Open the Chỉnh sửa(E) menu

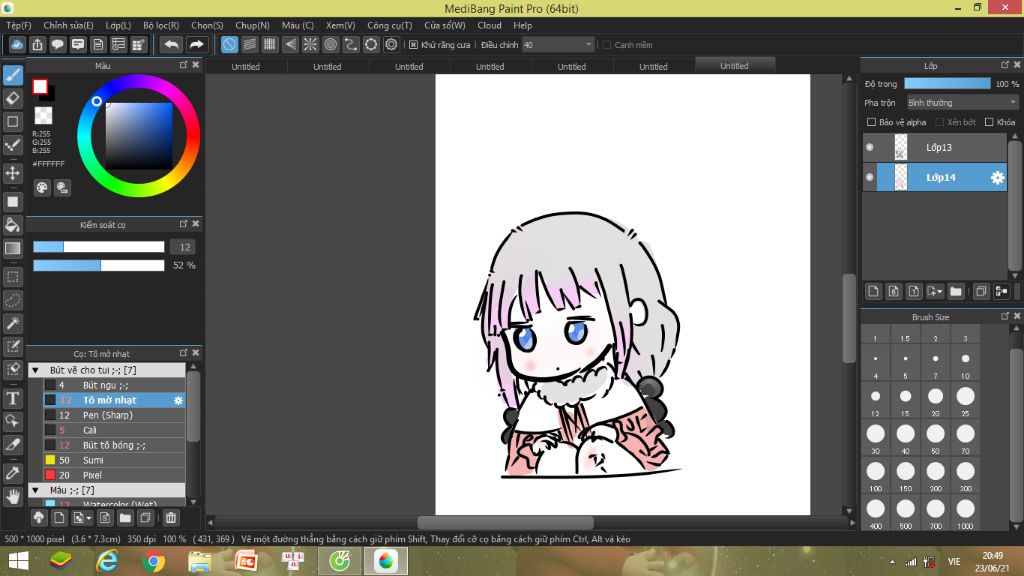(x=69, y=25)
